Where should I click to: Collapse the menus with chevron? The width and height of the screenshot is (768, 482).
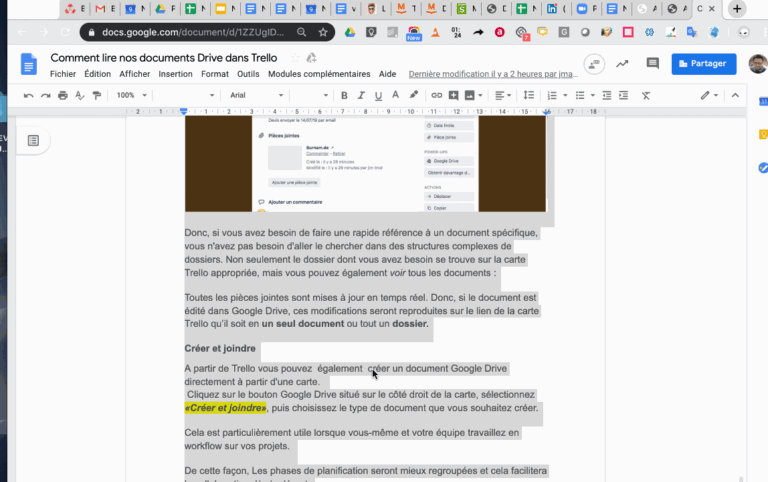[x=735, y=96]
